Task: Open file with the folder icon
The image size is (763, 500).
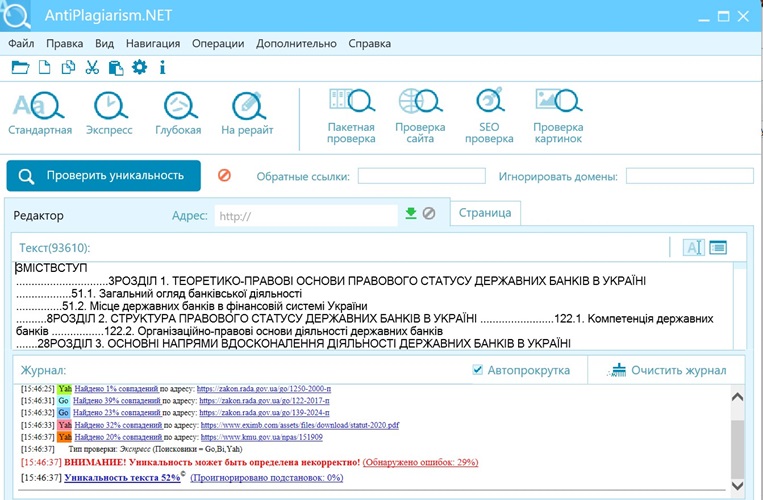Action: pyautogui.click(x=20, y=67)
